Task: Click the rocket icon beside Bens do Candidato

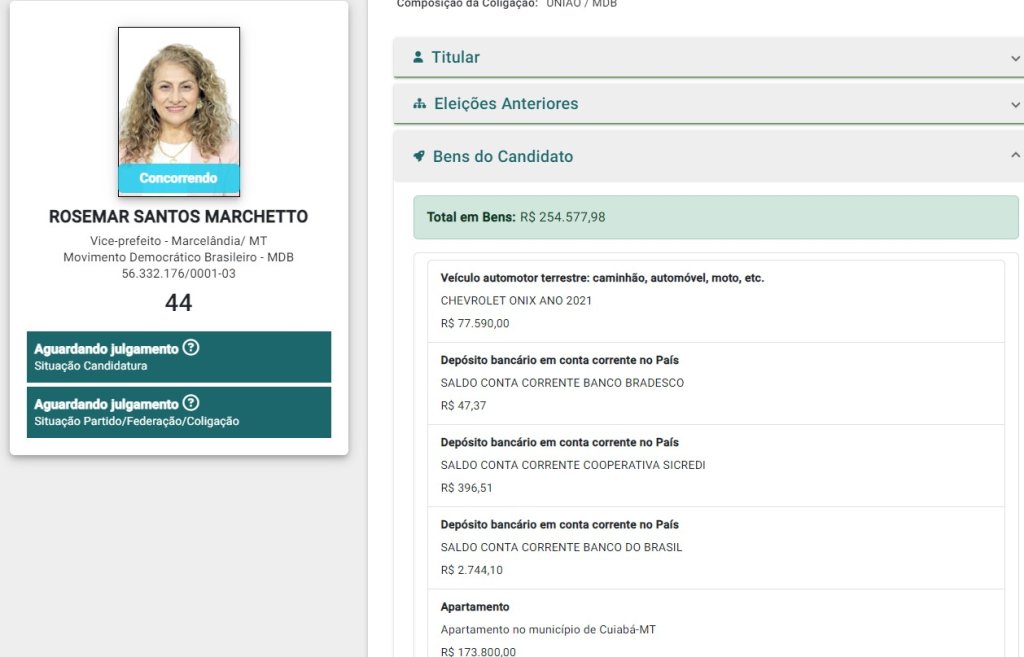Action: 419,156
